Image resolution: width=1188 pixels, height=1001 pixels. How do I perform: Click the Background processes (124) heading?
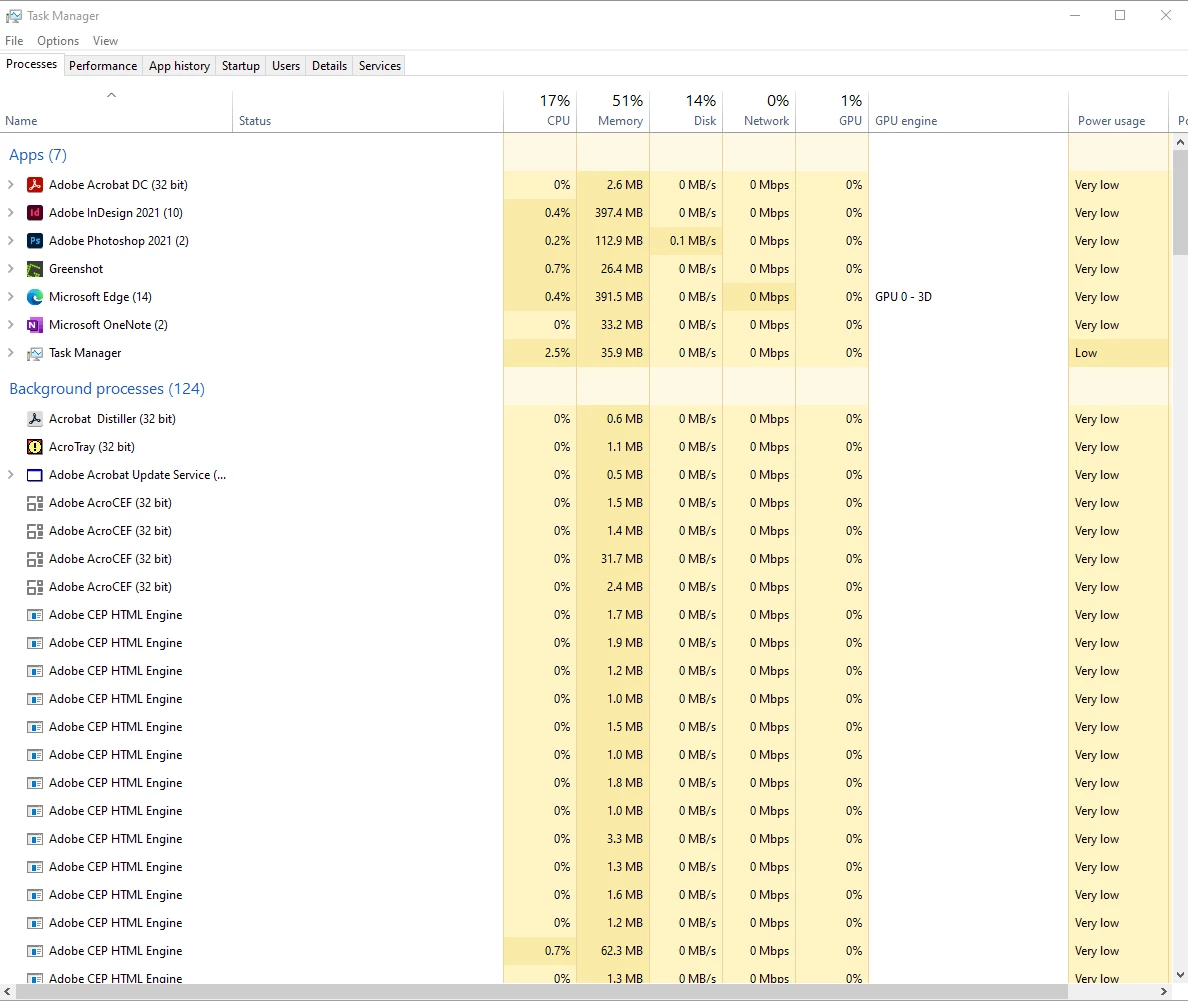pyautogui.click(x=107, y=389)
